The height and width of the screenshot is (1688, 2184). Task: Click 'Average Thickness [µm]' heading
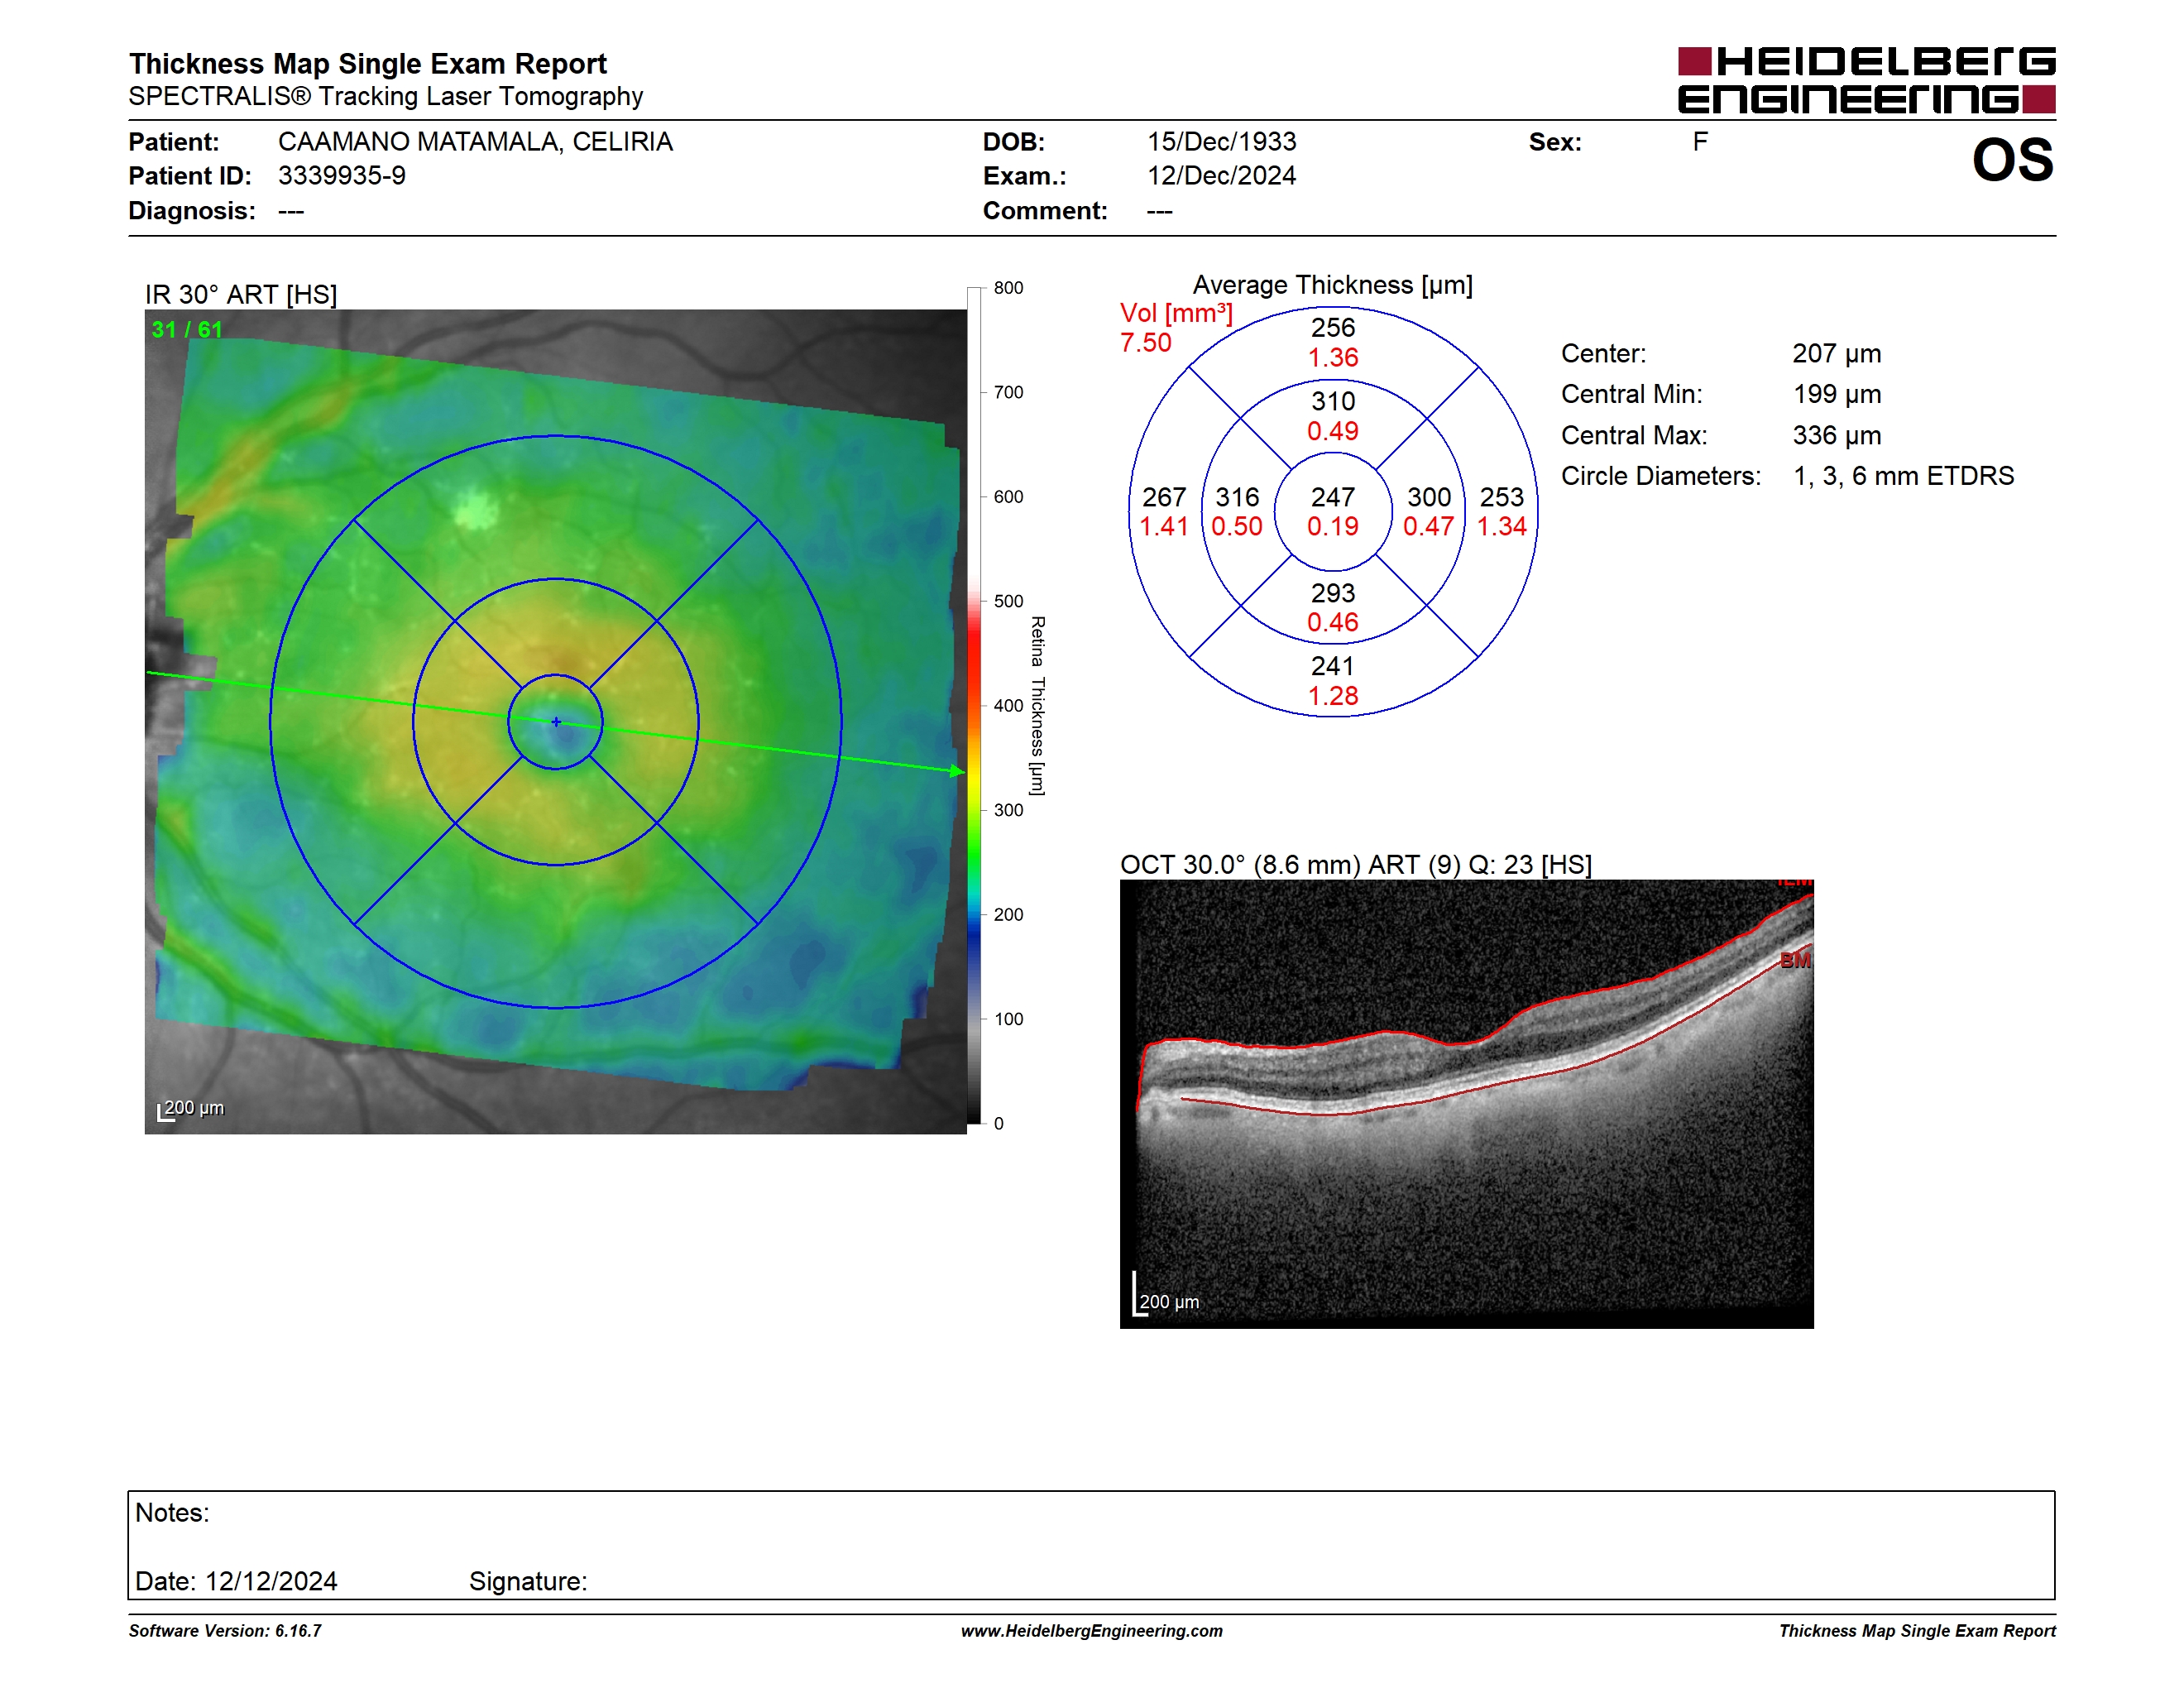1332,285
